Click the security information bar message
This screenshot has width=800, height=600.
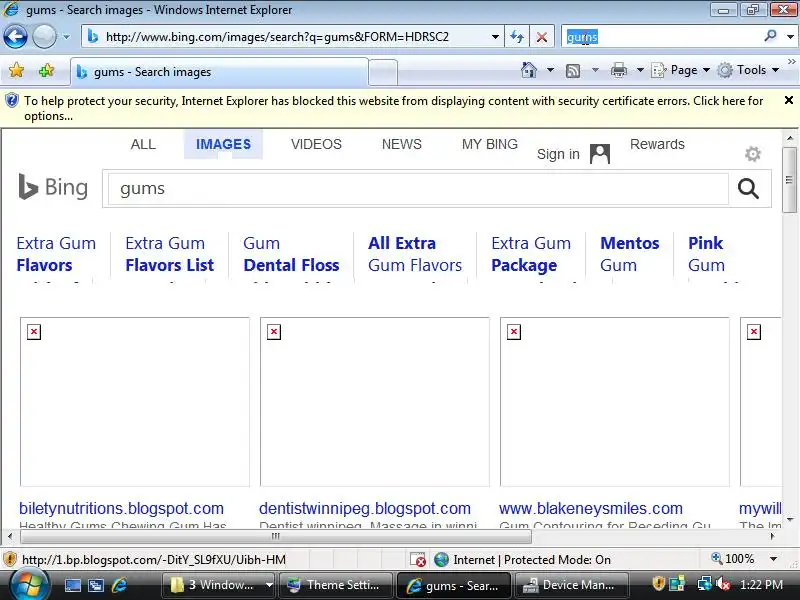coord(393,108)
